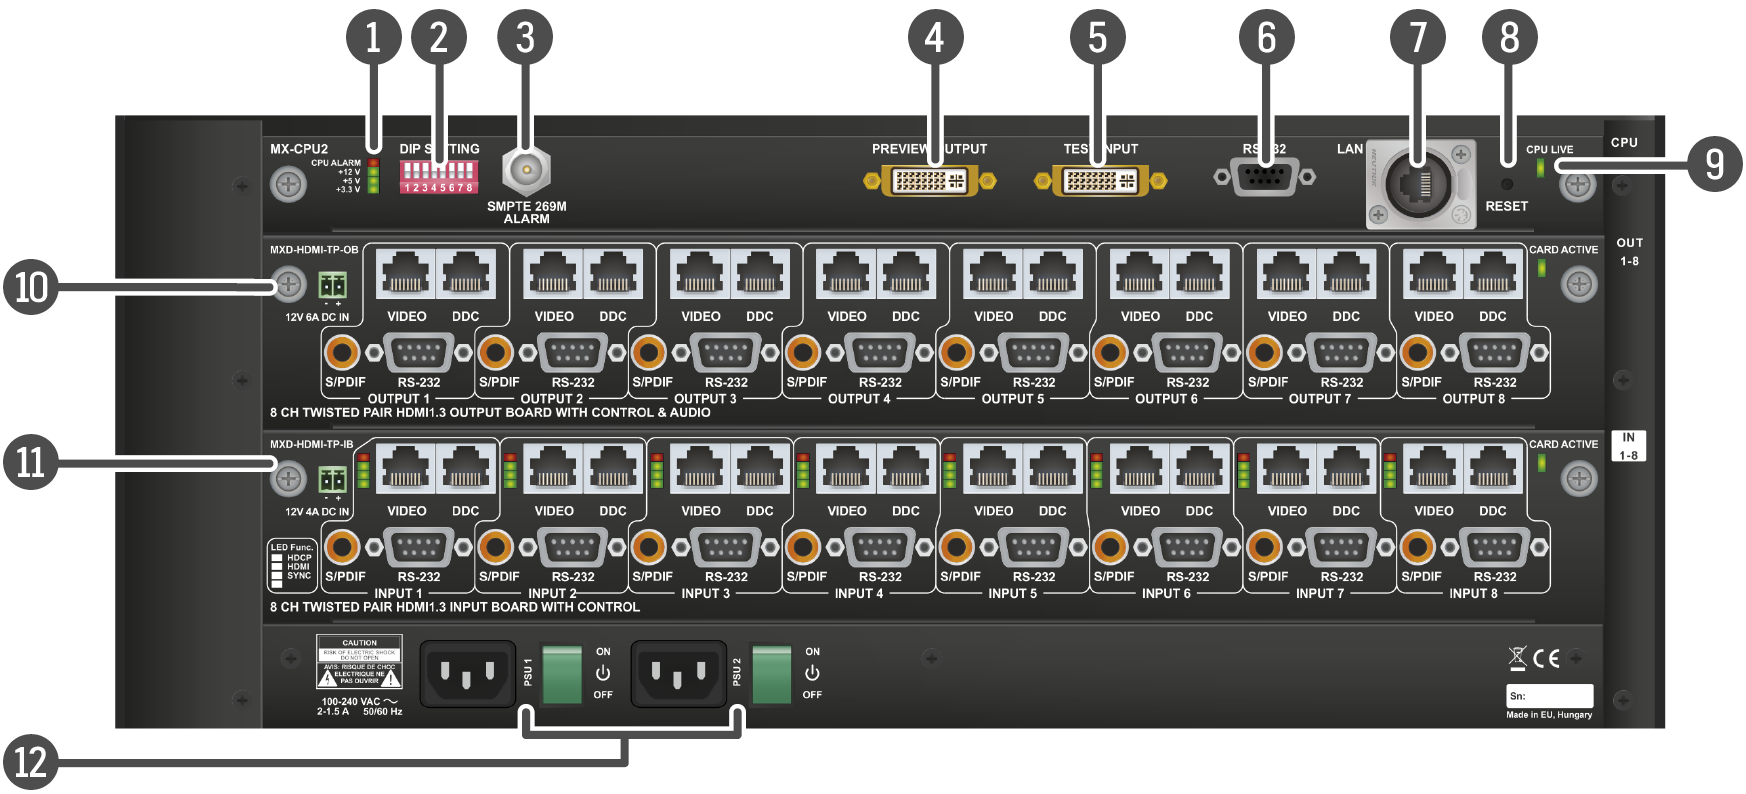The width and height of the screenshot is (1746, 794).
Task: Click the PSU 1 AC power inlet
Action: 467,673
